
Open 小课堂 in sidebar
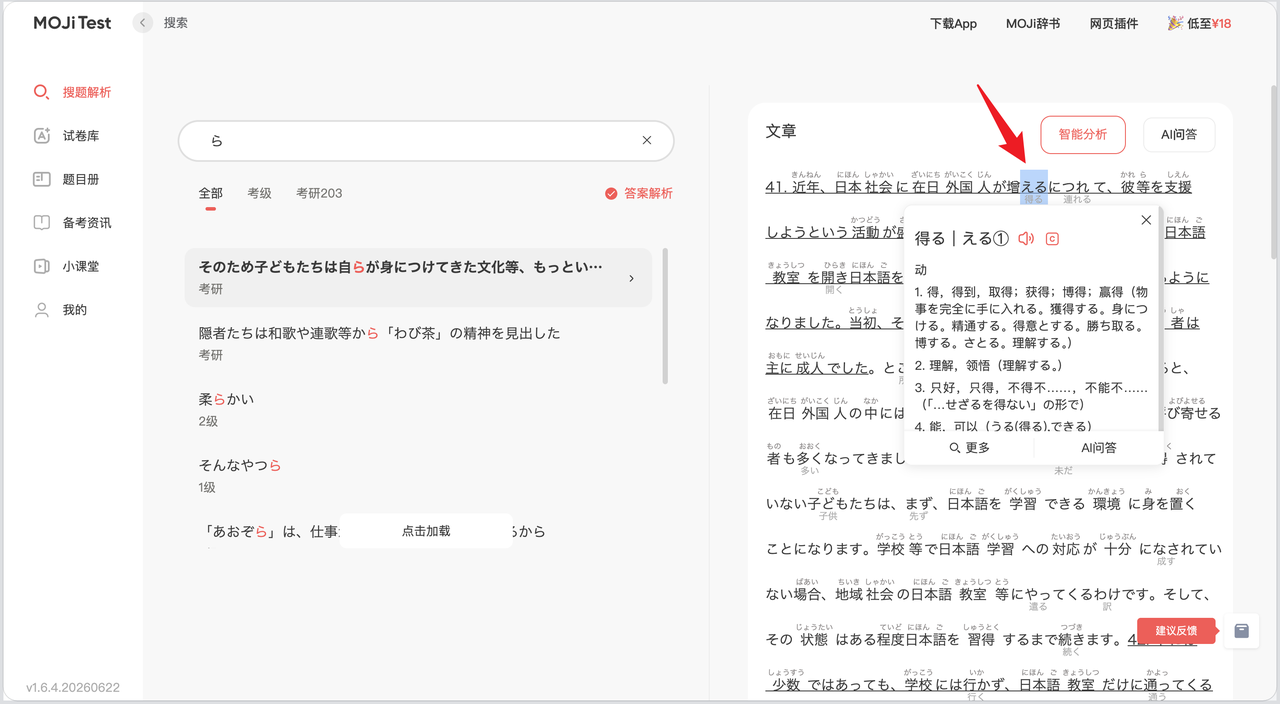tap(66, 267)
